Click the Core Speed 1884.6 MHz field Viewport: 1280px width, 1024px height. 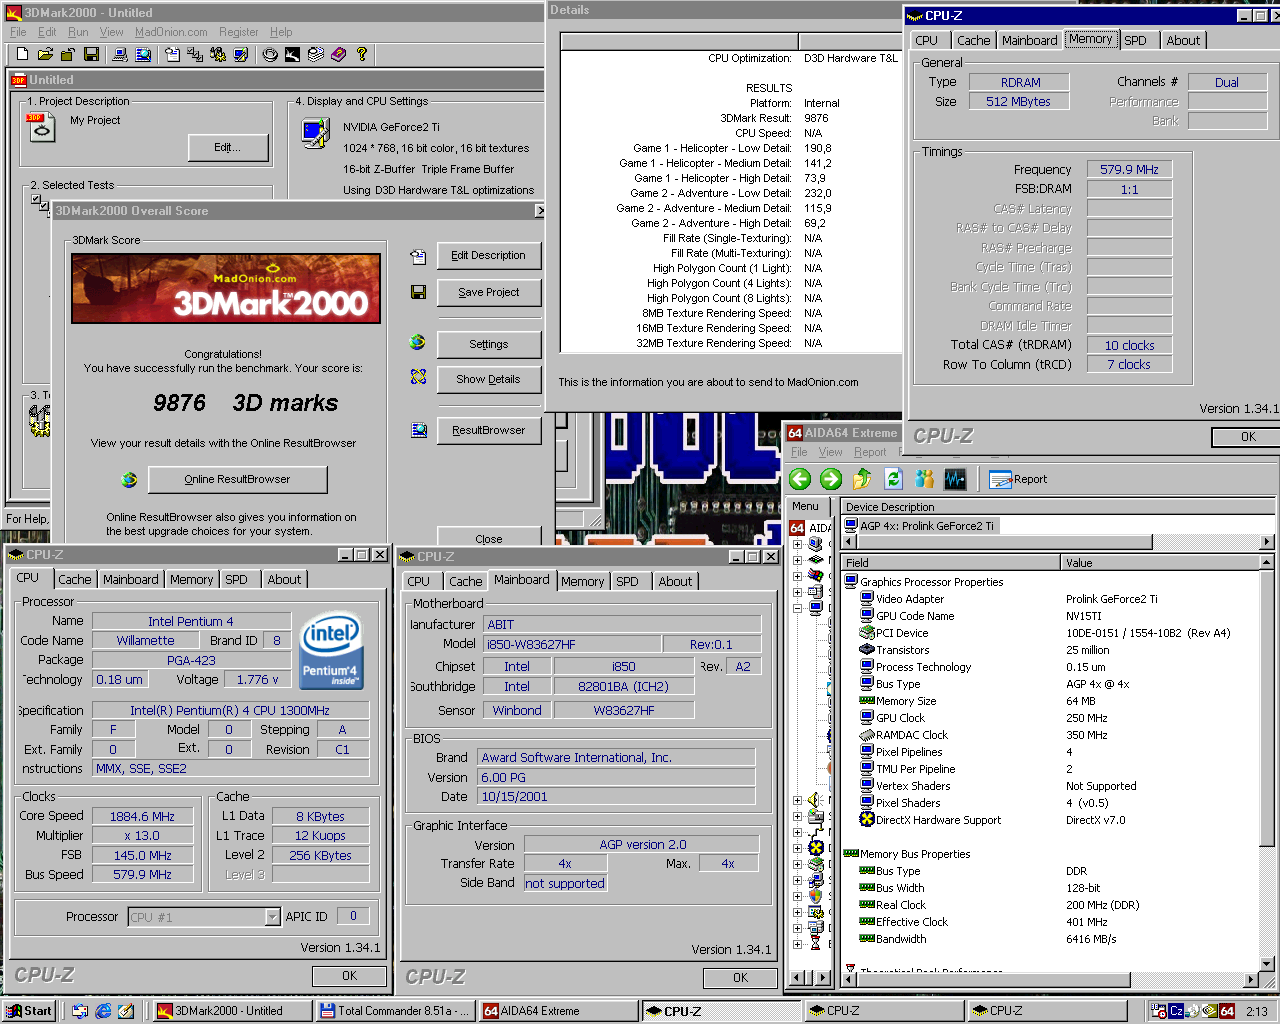click(x=142, y=817)
